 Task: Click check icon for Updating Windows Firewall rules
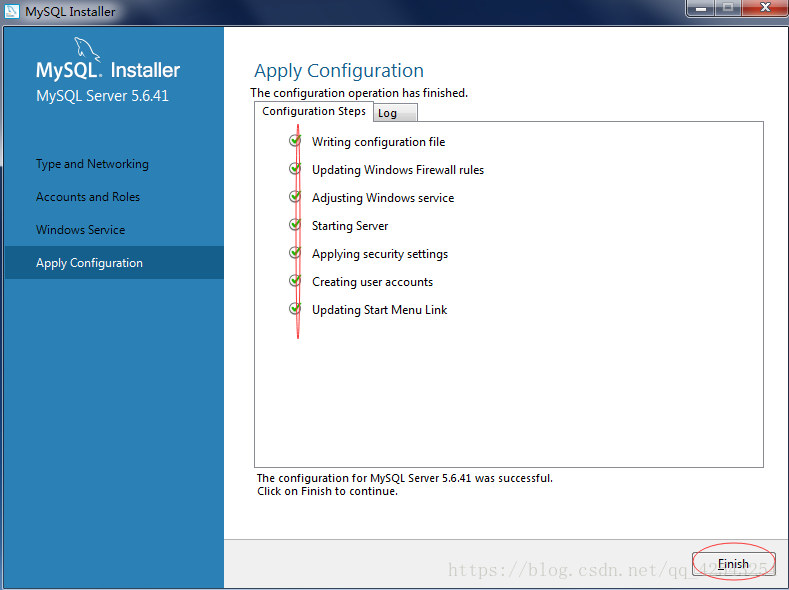click(295, 168)
